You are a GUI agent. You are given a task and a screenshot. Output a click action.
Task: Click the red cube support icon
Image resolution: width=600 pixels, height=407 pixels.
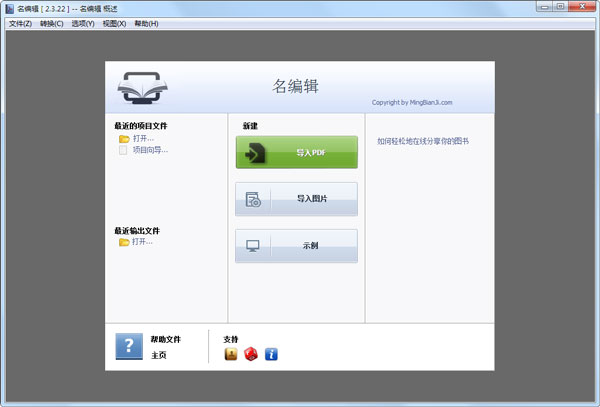251,354
